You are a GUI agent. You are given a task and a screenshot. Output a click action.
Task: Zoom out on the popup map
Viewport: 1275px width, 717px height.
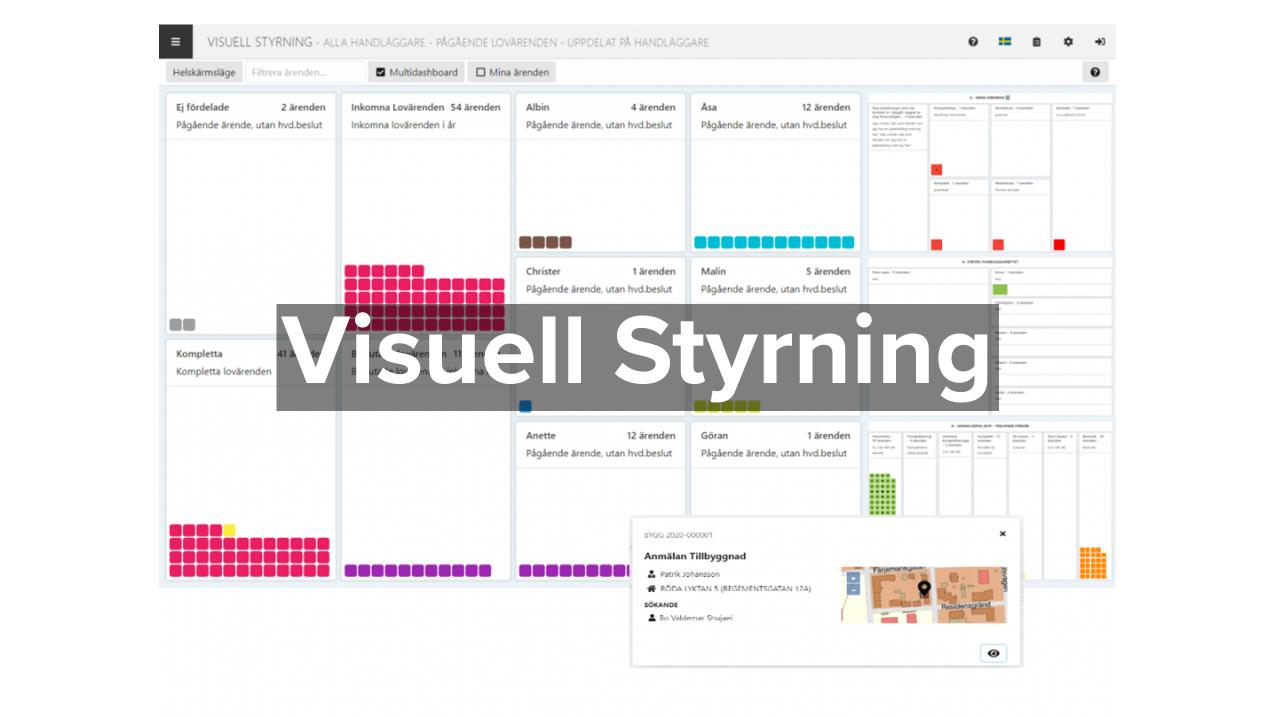point(852,590)
